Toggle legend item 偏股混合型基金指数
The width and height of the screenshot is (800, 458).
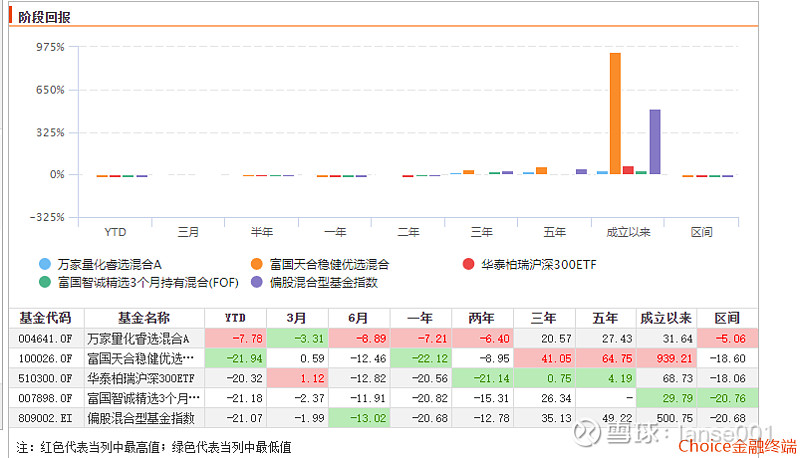[314, 282]
